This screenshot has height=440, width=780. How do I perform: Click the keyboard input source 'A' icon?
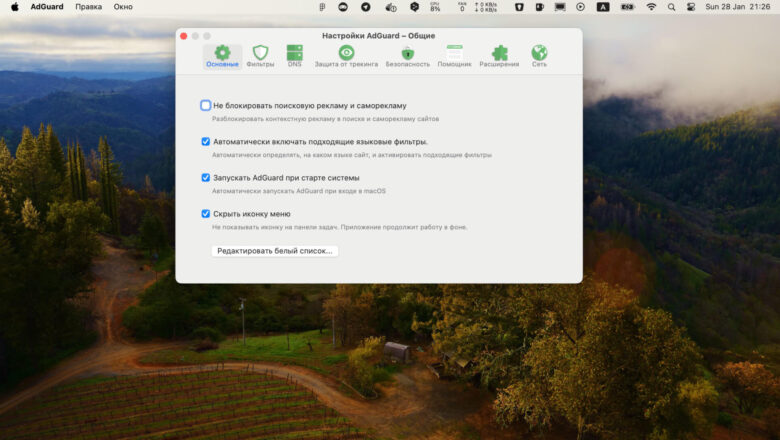pyautogui.click(x=603, y=7)
